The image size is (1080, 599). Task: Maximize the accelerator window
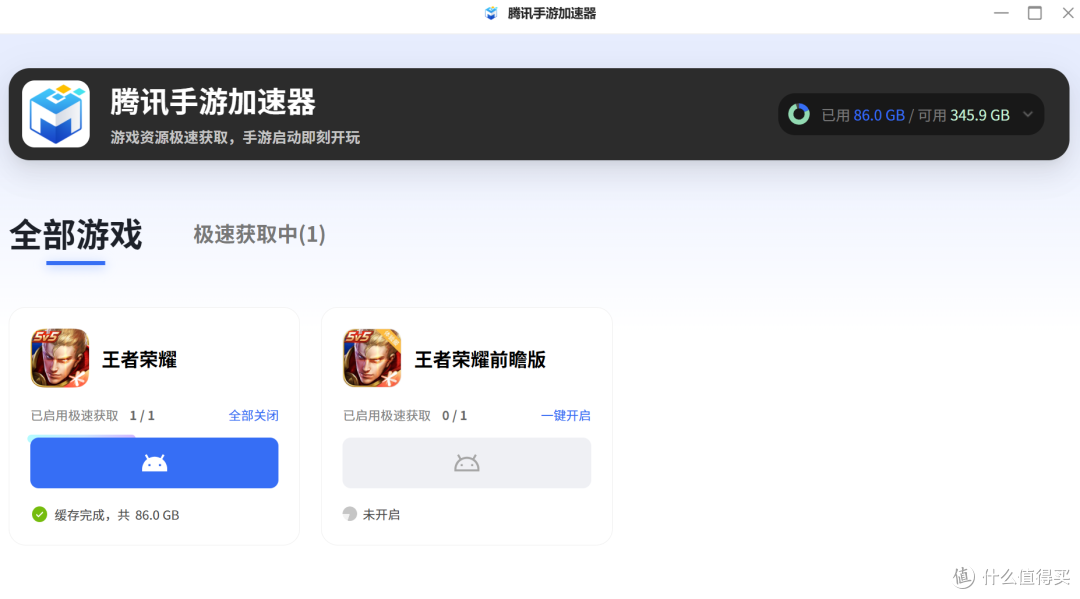coord(1035,13)
